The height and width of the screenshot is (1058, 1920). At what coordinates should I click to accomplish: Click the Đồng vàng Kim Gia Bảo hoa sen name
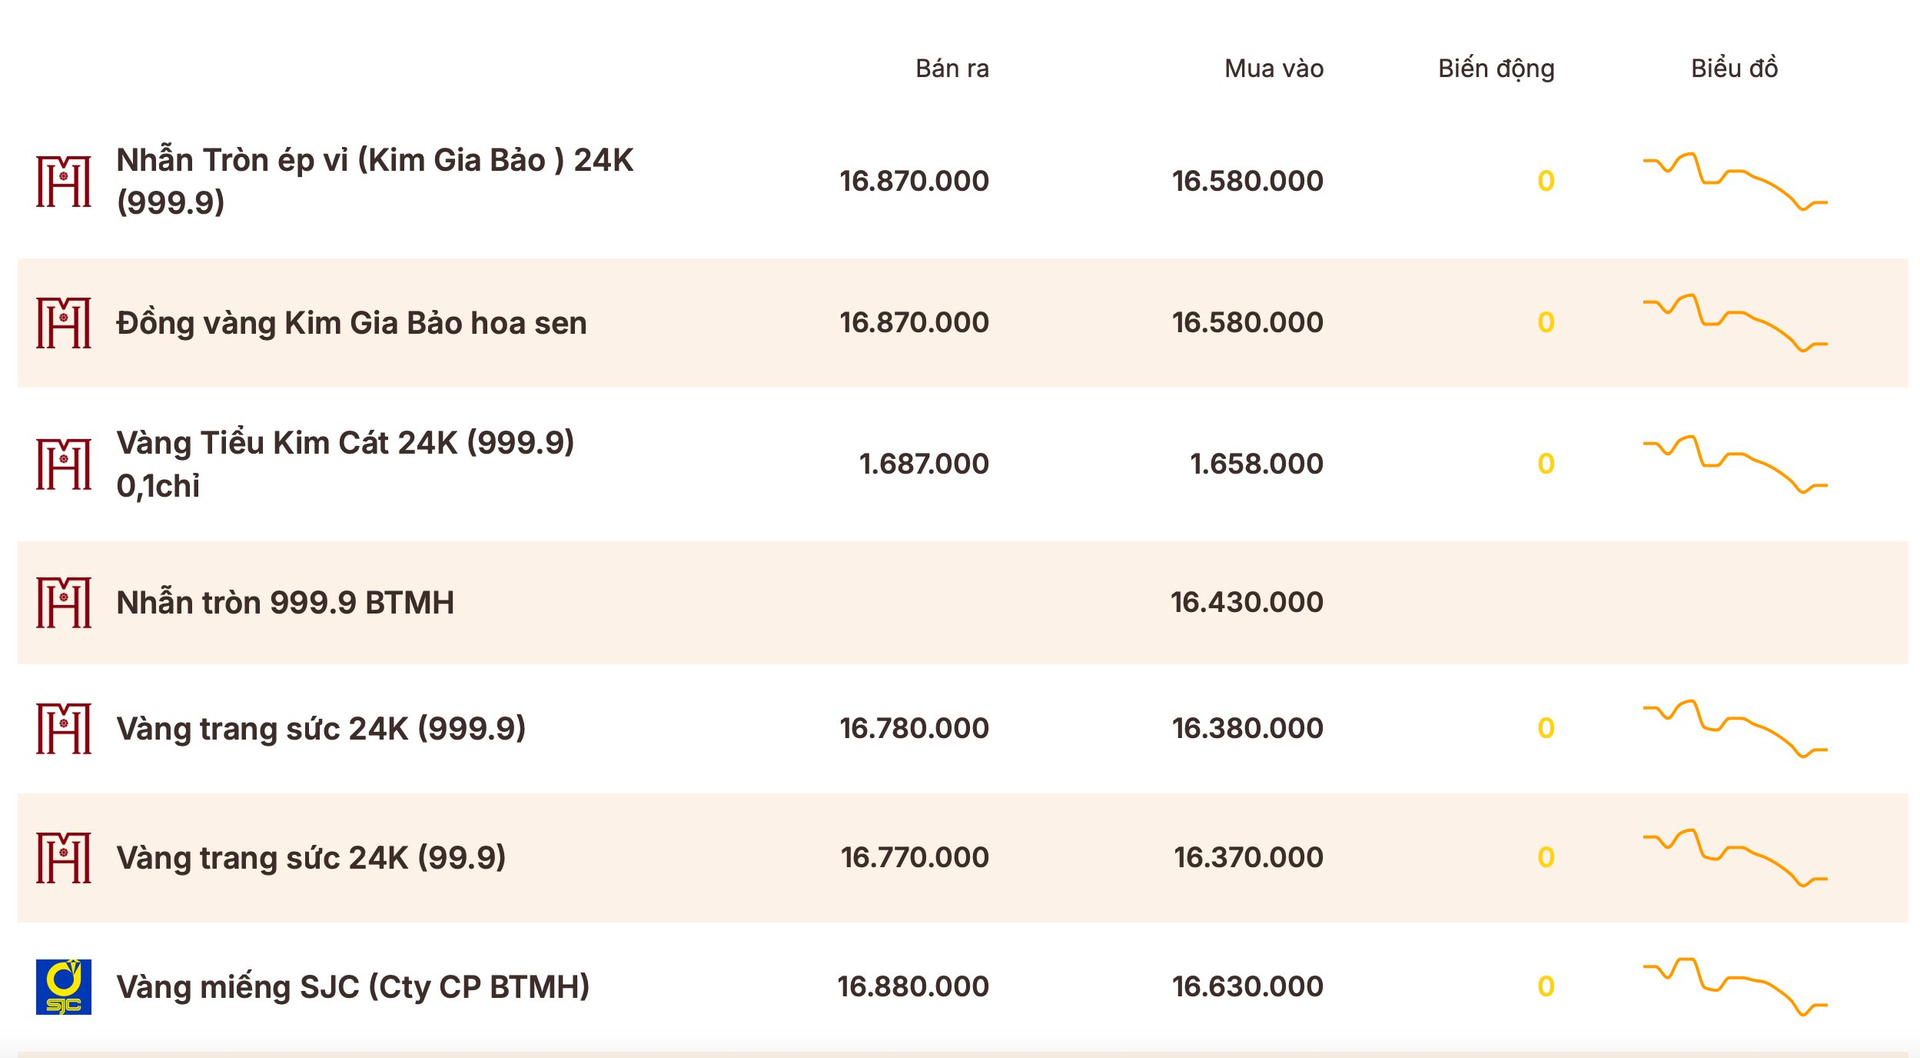[x=351, y=323]
